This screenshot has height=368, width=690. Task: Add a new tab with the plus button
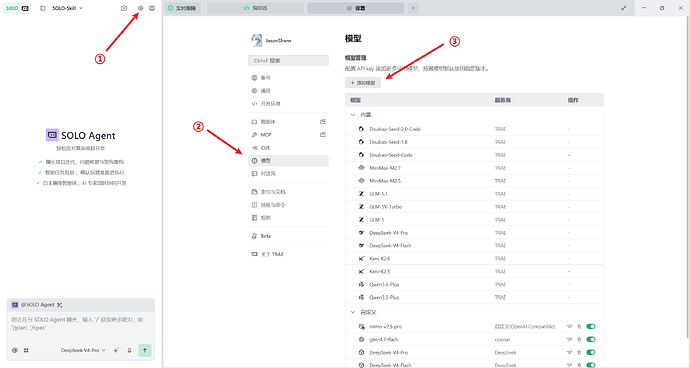click(x=413, y=8)
